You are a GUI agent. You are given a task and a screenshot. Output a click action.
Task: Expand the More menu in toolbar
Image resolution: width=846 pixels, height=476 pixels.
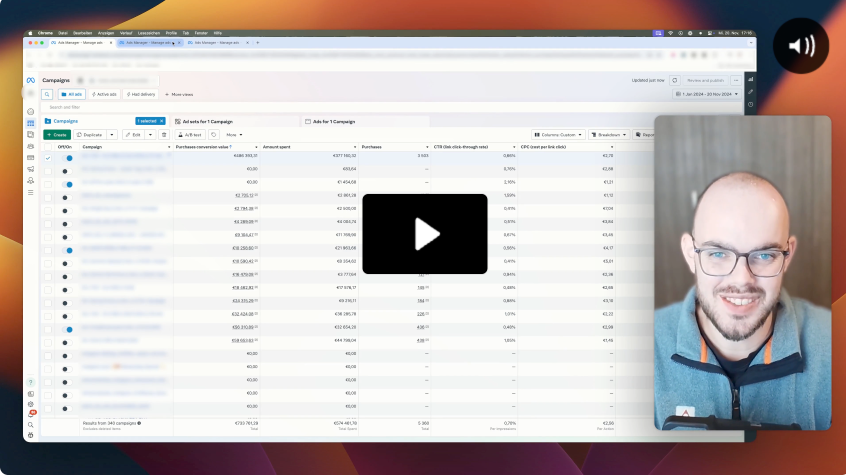234,135
